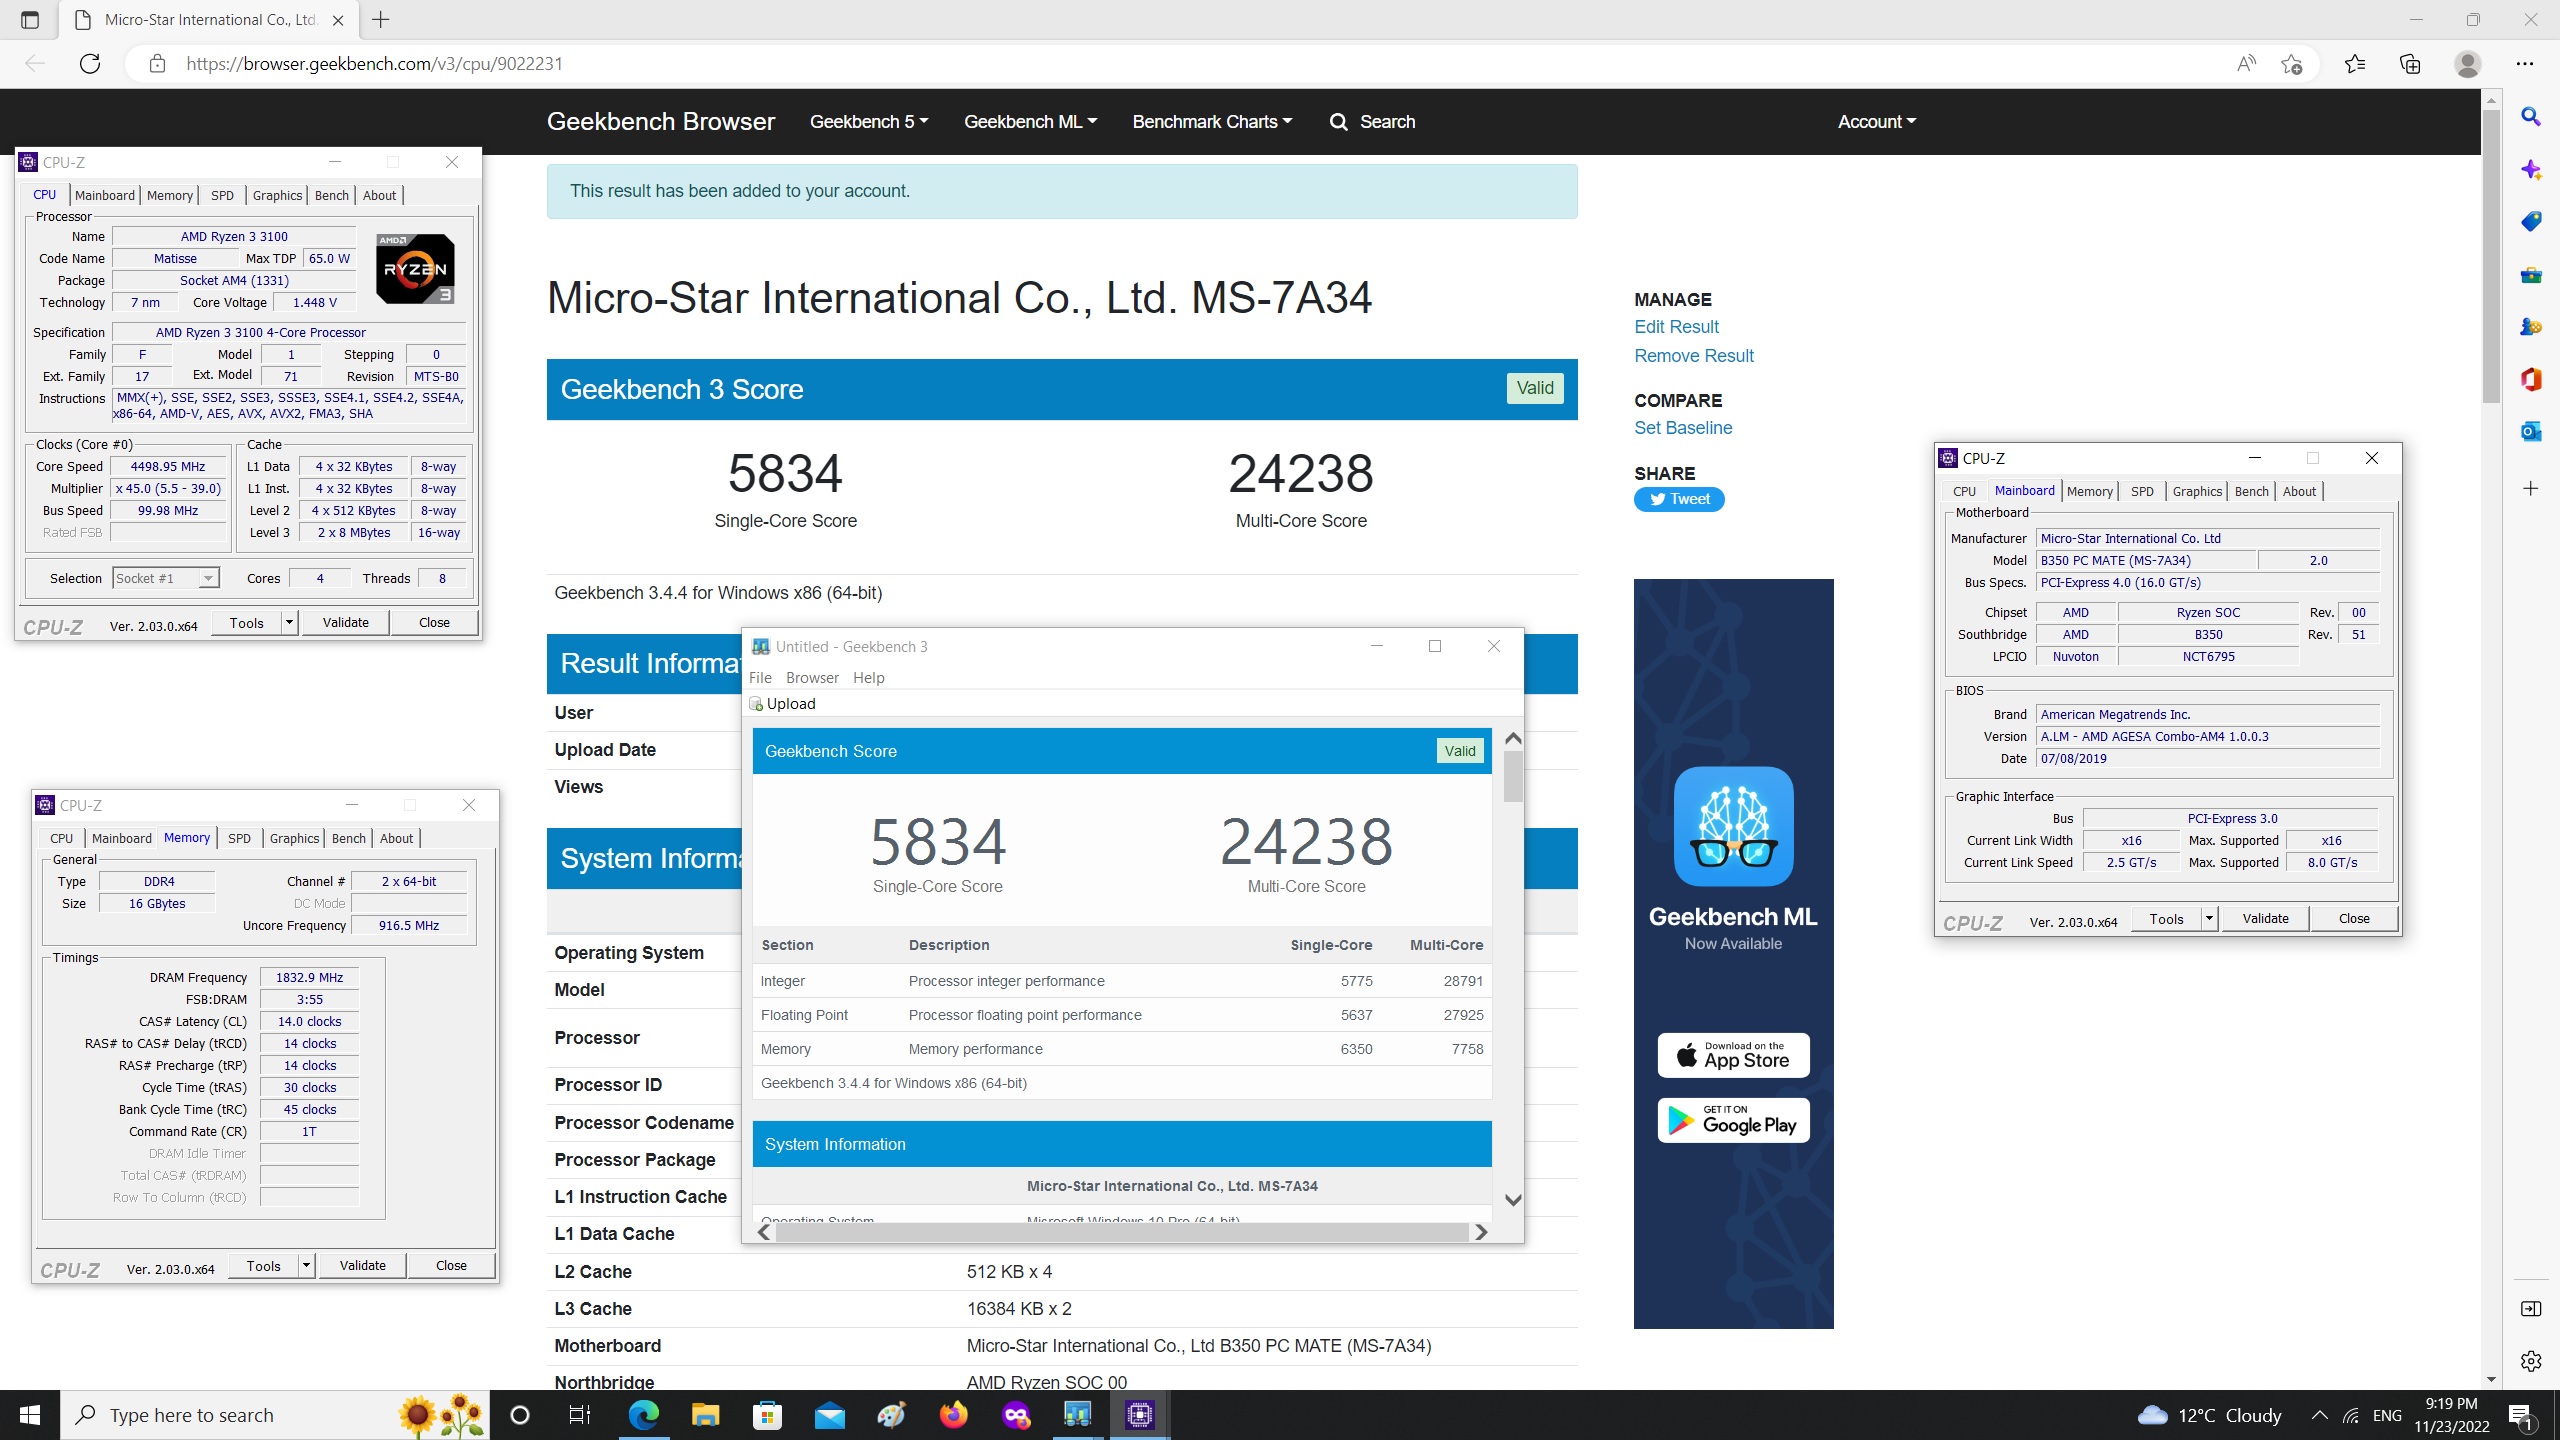This screenshot has width=2560, height=1440.
Task: Open the notifications center icon
Action: click(2521, 1415)
